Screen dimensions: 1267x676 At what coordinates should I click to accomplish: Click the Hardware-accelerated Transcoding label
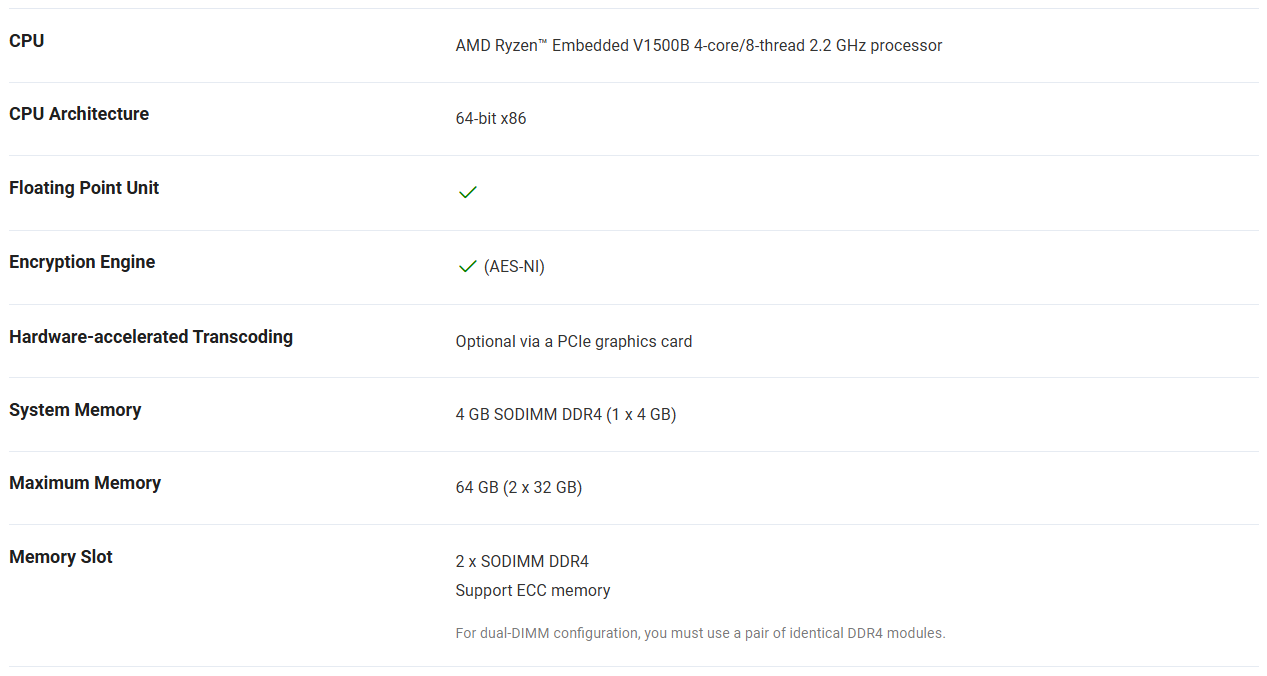151,337
